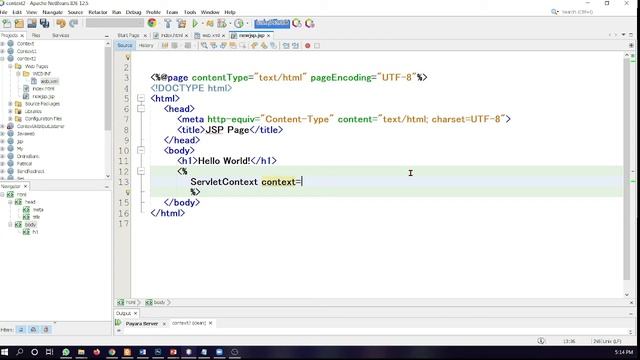The height and width of the screenshot is (360, 640).
Task: Click the Profile Project toolbar icon
Action: pos(222,24)
